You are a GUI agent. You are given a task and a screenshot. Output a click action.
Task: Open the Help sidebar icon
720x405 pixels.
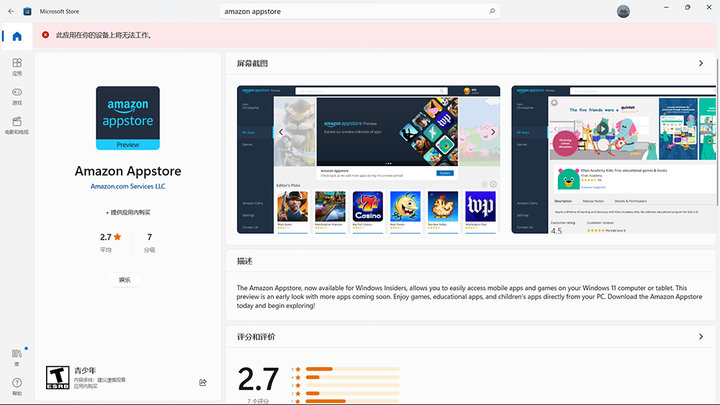(x=17, y=387)
